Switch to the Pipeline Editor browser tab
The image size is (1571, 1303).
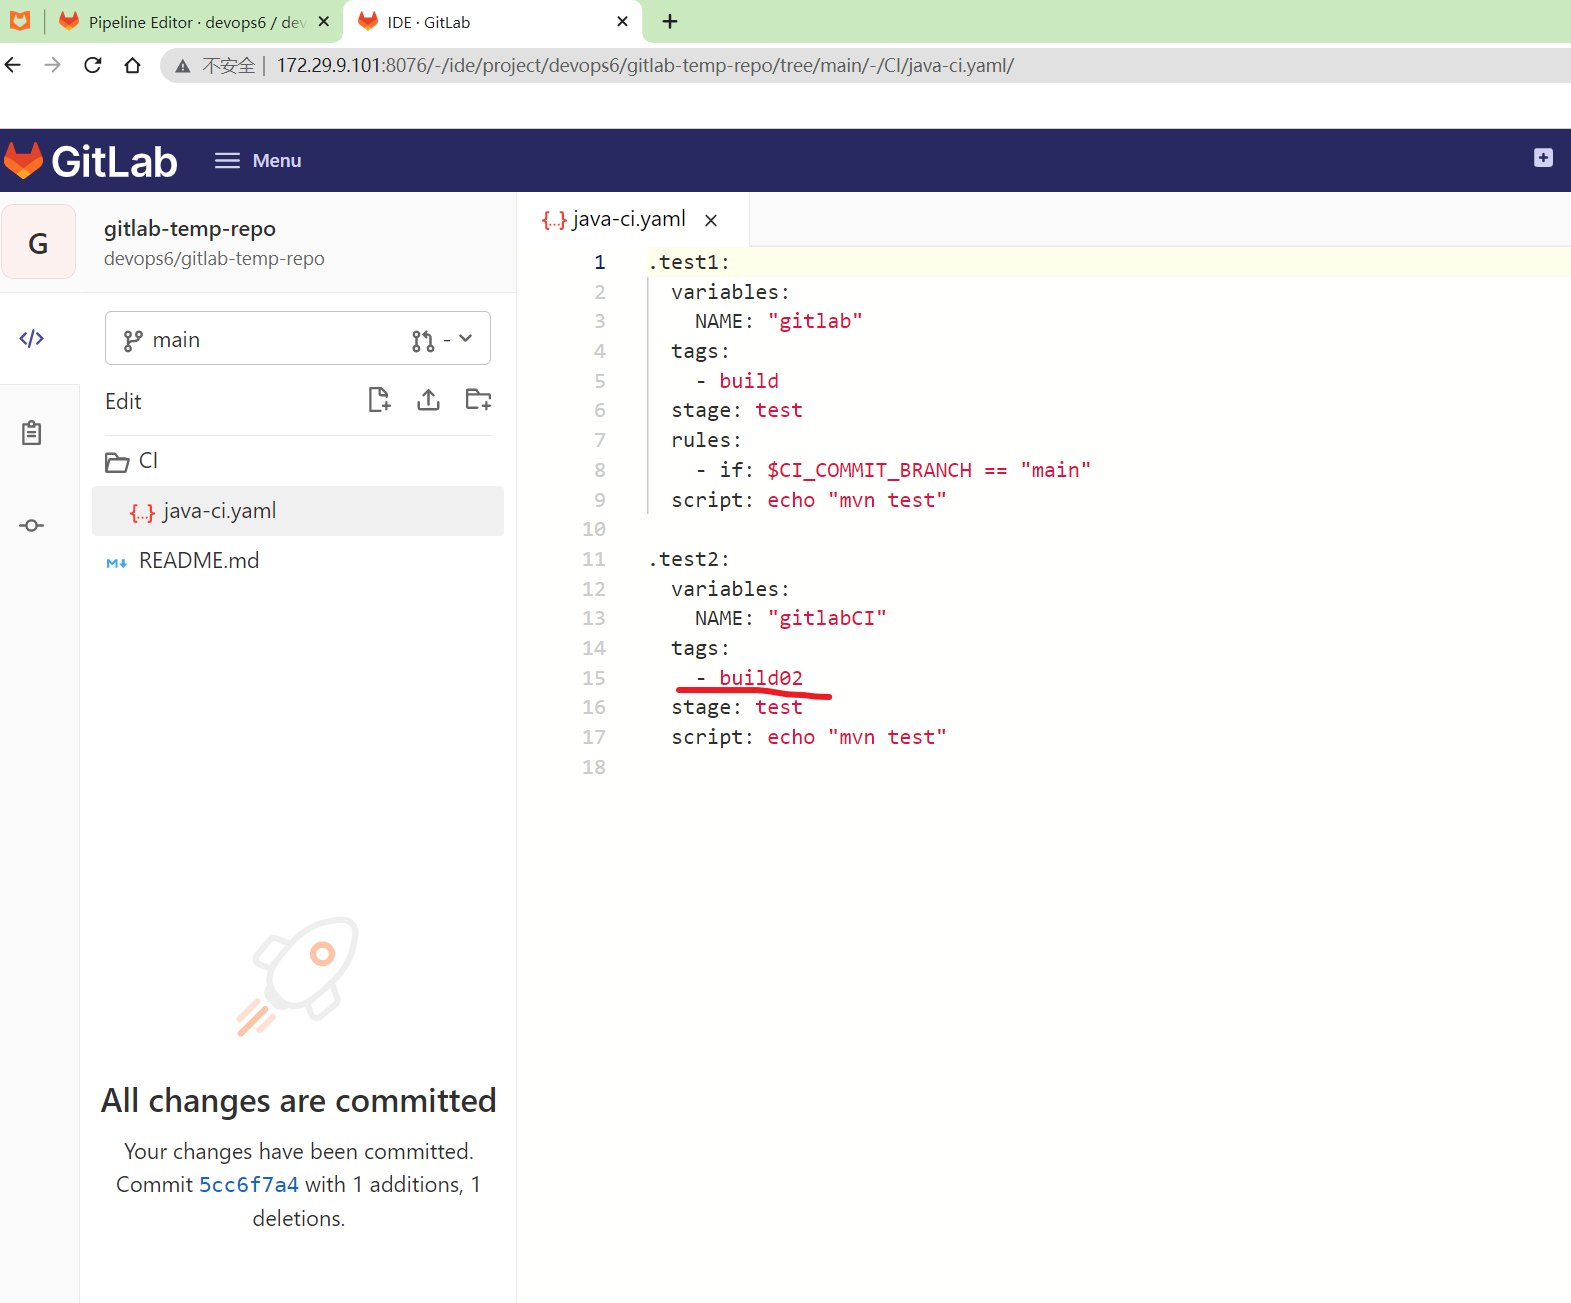(x=195, y=22)
